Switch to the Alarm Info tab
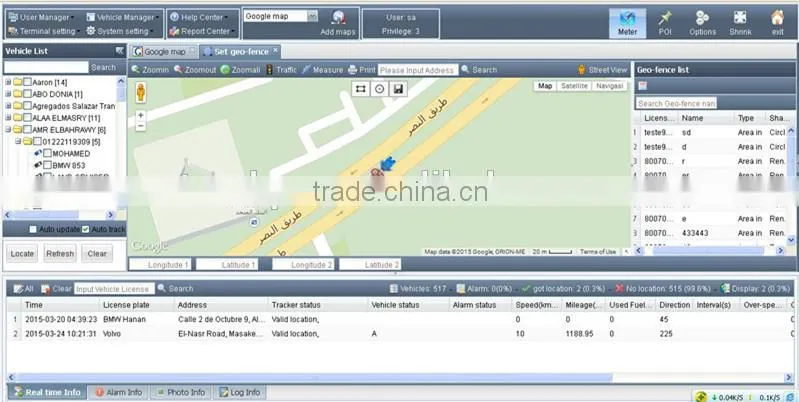799x402 pixels. click(119, 392)
